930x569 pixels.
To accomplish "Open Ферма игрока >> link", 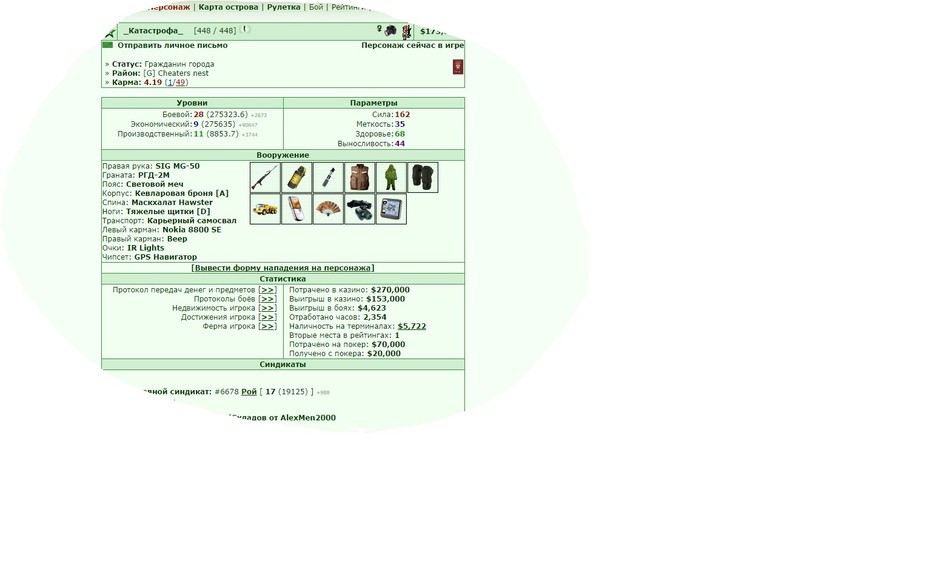I will (x=267, y=326).
